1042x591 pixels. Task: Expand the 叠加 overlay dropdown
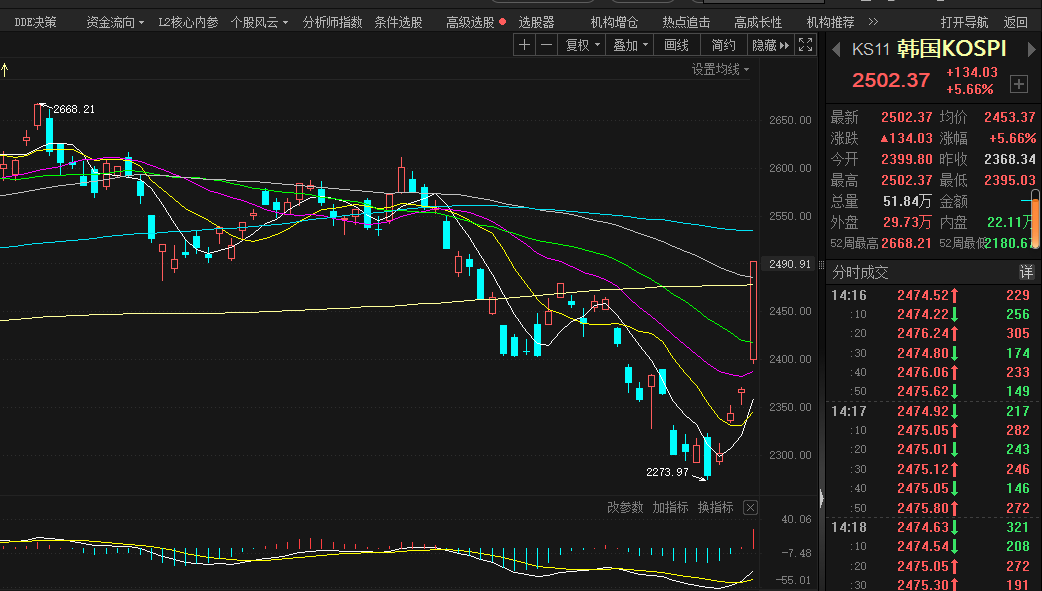point(630,45)
